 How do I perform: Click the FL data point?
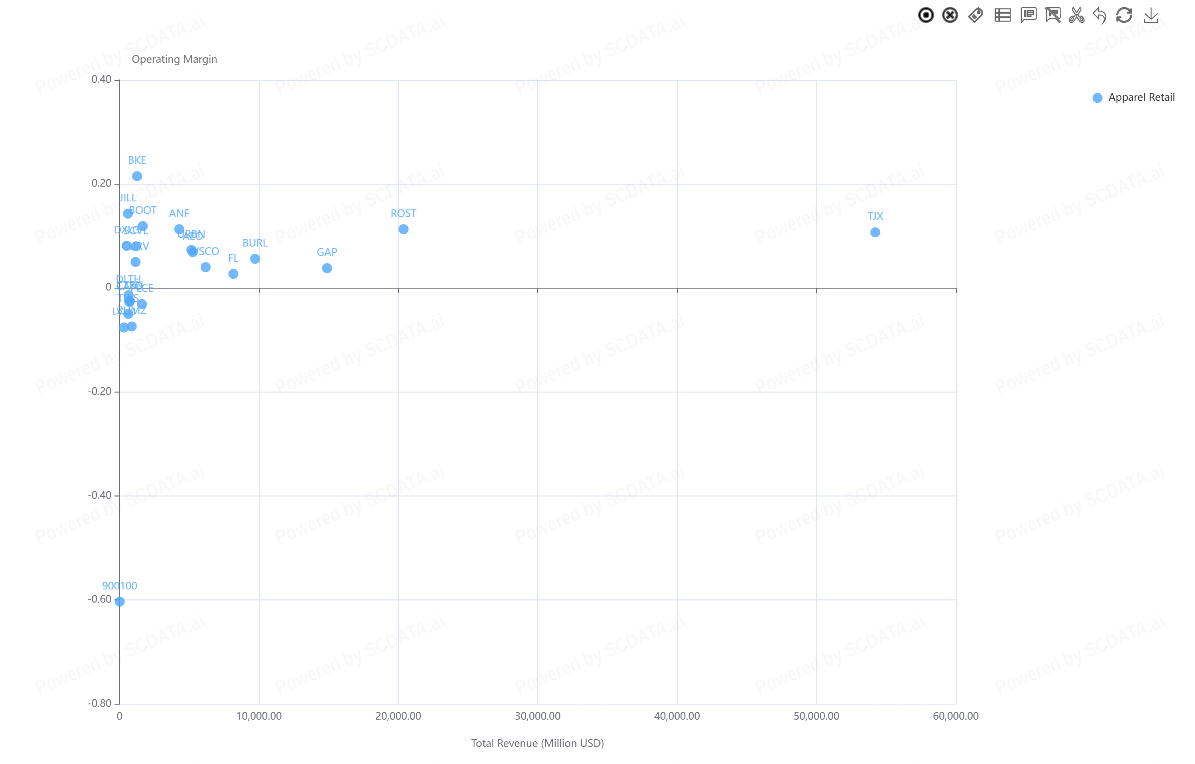click(233, 274)
